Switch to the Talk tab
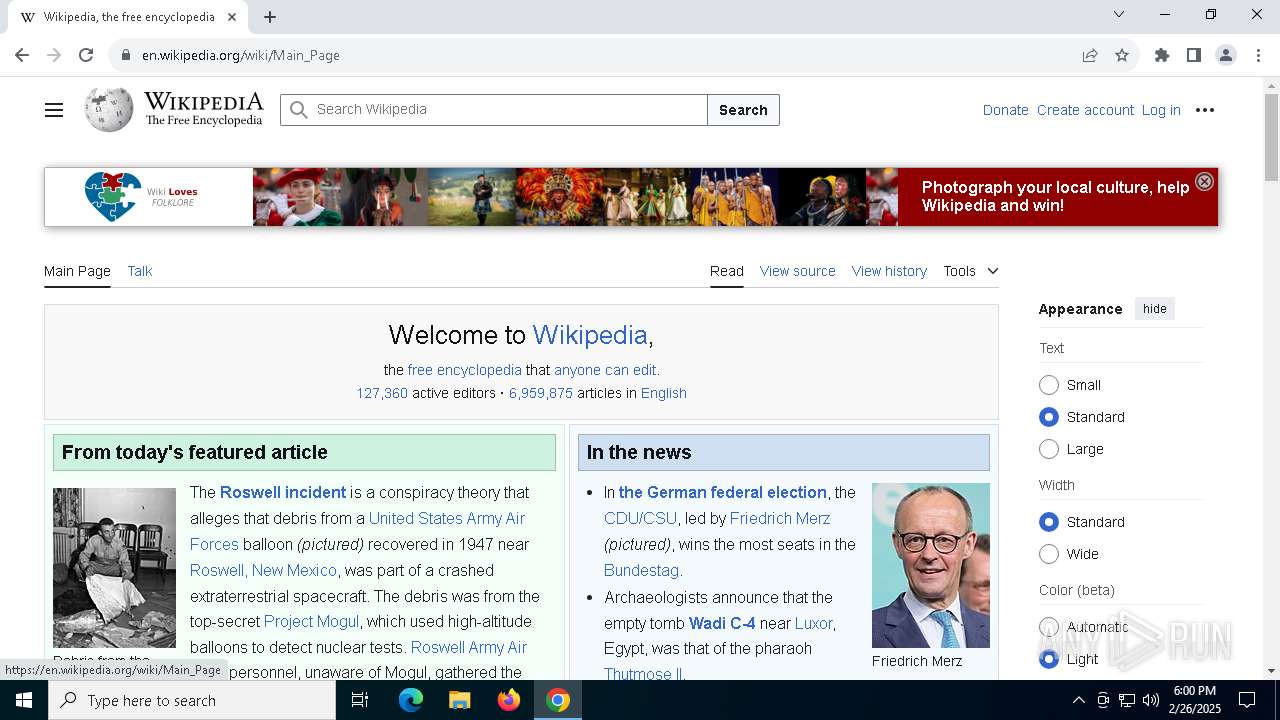 pyautogui.click(x=140, y=271)
